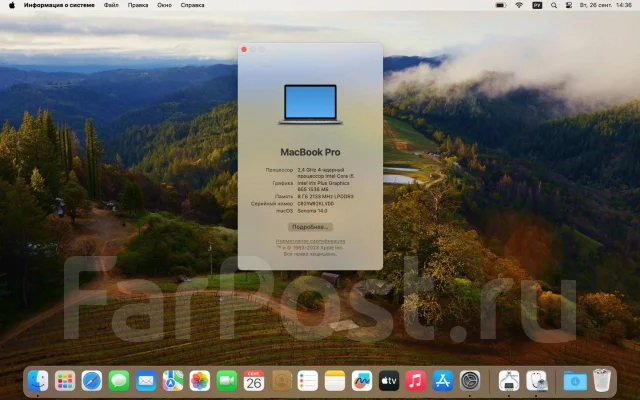Open the Apple menu
640x400 pixels.
pos(11,5)
